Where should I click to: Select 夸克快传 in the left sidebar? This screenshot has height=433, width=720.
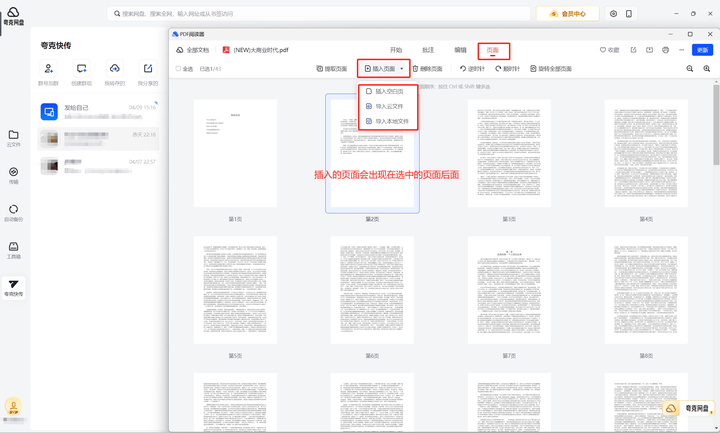point(13,288)
